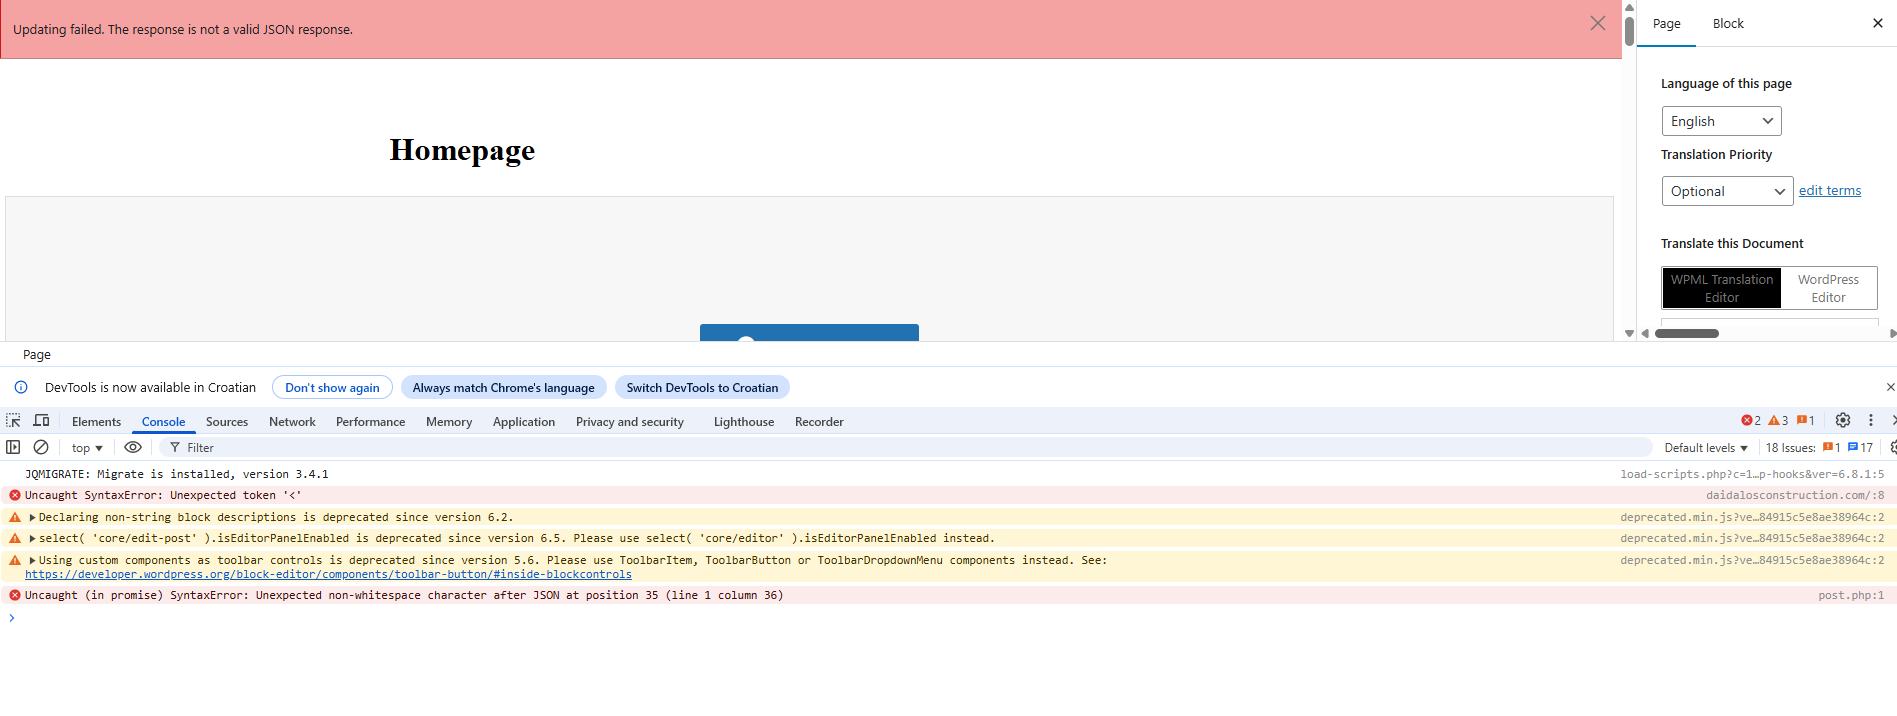Open the DevTools three-dot menu
This screenshot has width=1897, height=716.
pos(1871,420)
